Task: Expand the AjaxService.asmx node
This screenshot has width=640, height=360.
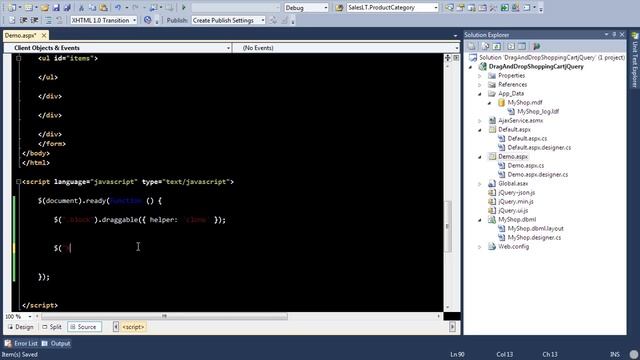Action: (480, 121)
